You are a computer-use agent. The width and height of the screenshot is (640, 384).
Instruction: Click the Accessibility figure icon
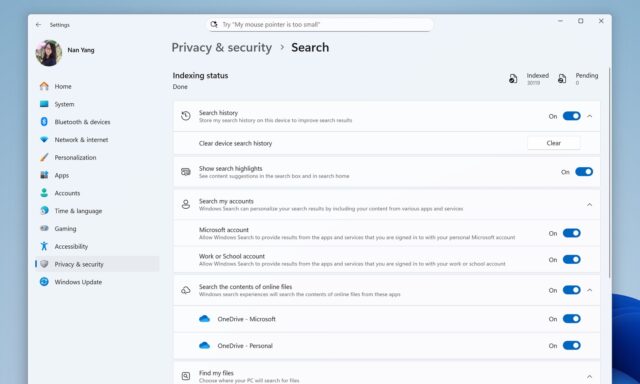[44, 246]
